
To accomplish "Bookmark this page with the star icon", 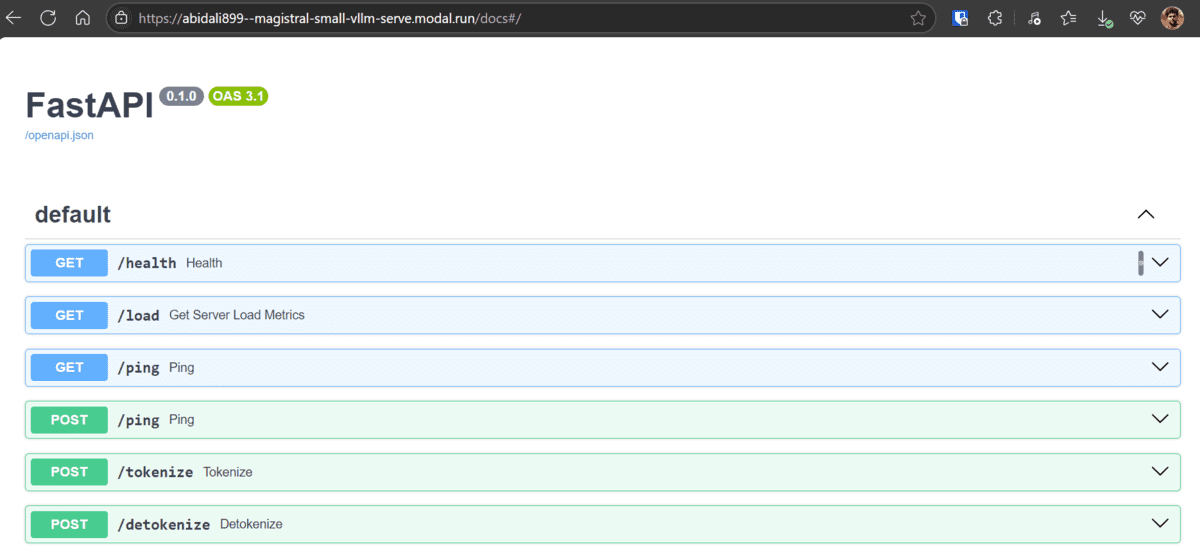I will click(x=918, y=18).
